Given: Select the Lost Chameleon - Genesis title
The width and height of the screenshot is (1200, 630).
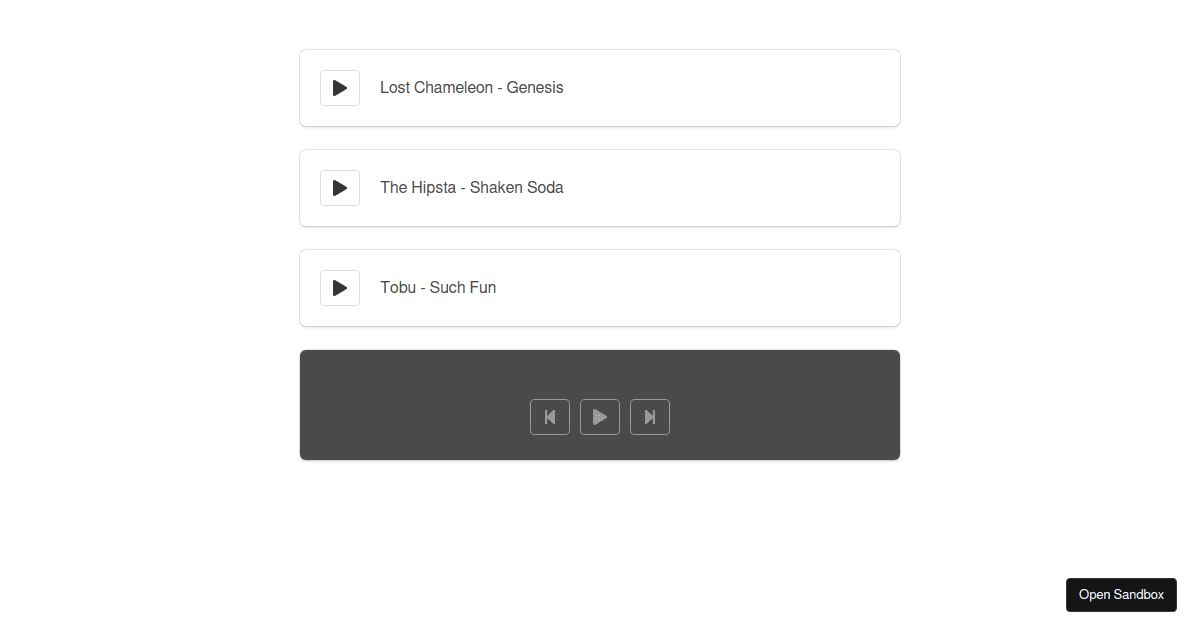Looking at the screenshot, I should 472,88.
